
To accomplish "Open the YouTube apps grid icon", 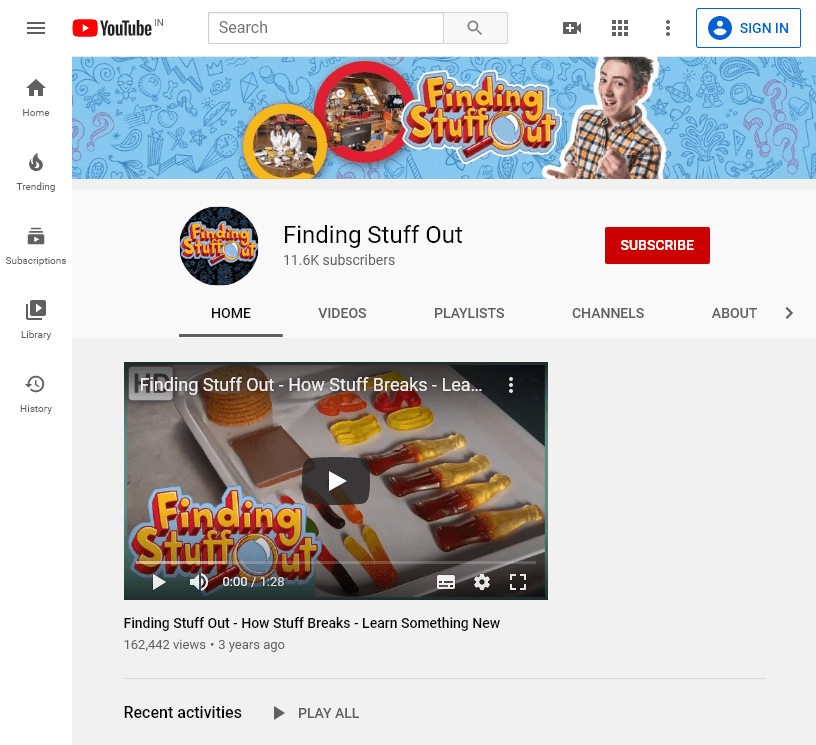I will pos(620,28).
